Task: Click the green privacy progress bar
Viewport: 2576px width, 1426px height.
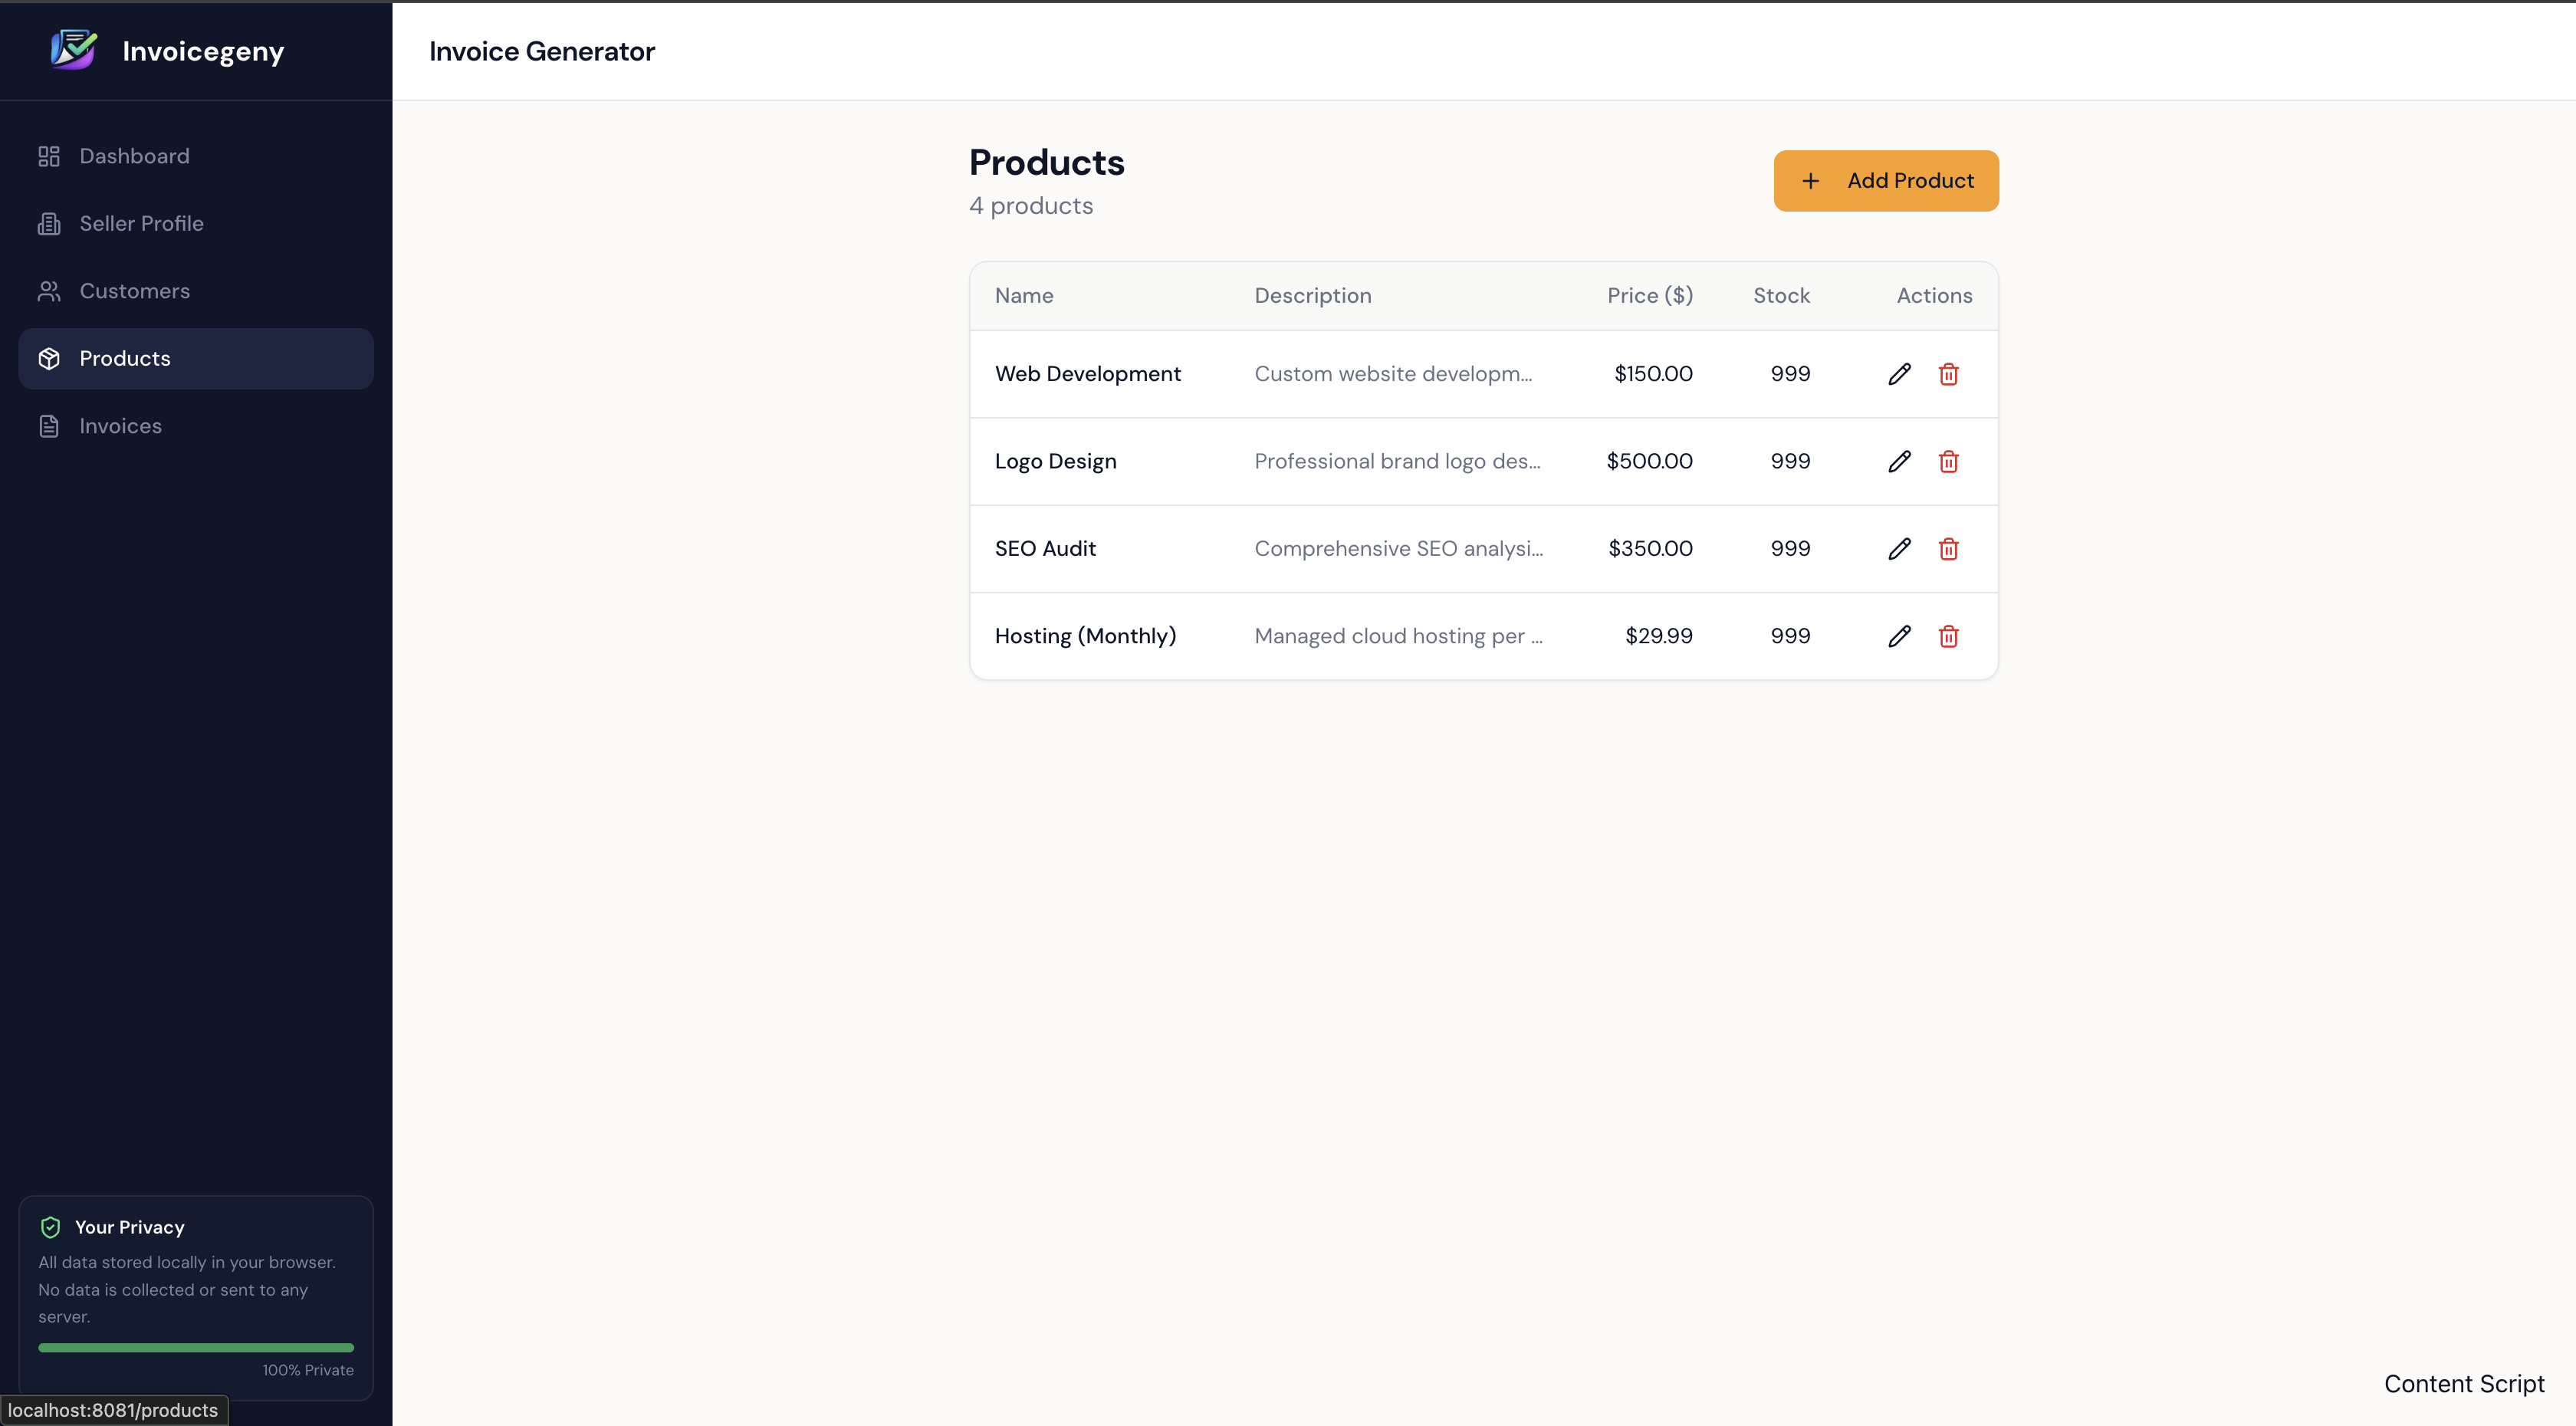Action: (196, 1347)
